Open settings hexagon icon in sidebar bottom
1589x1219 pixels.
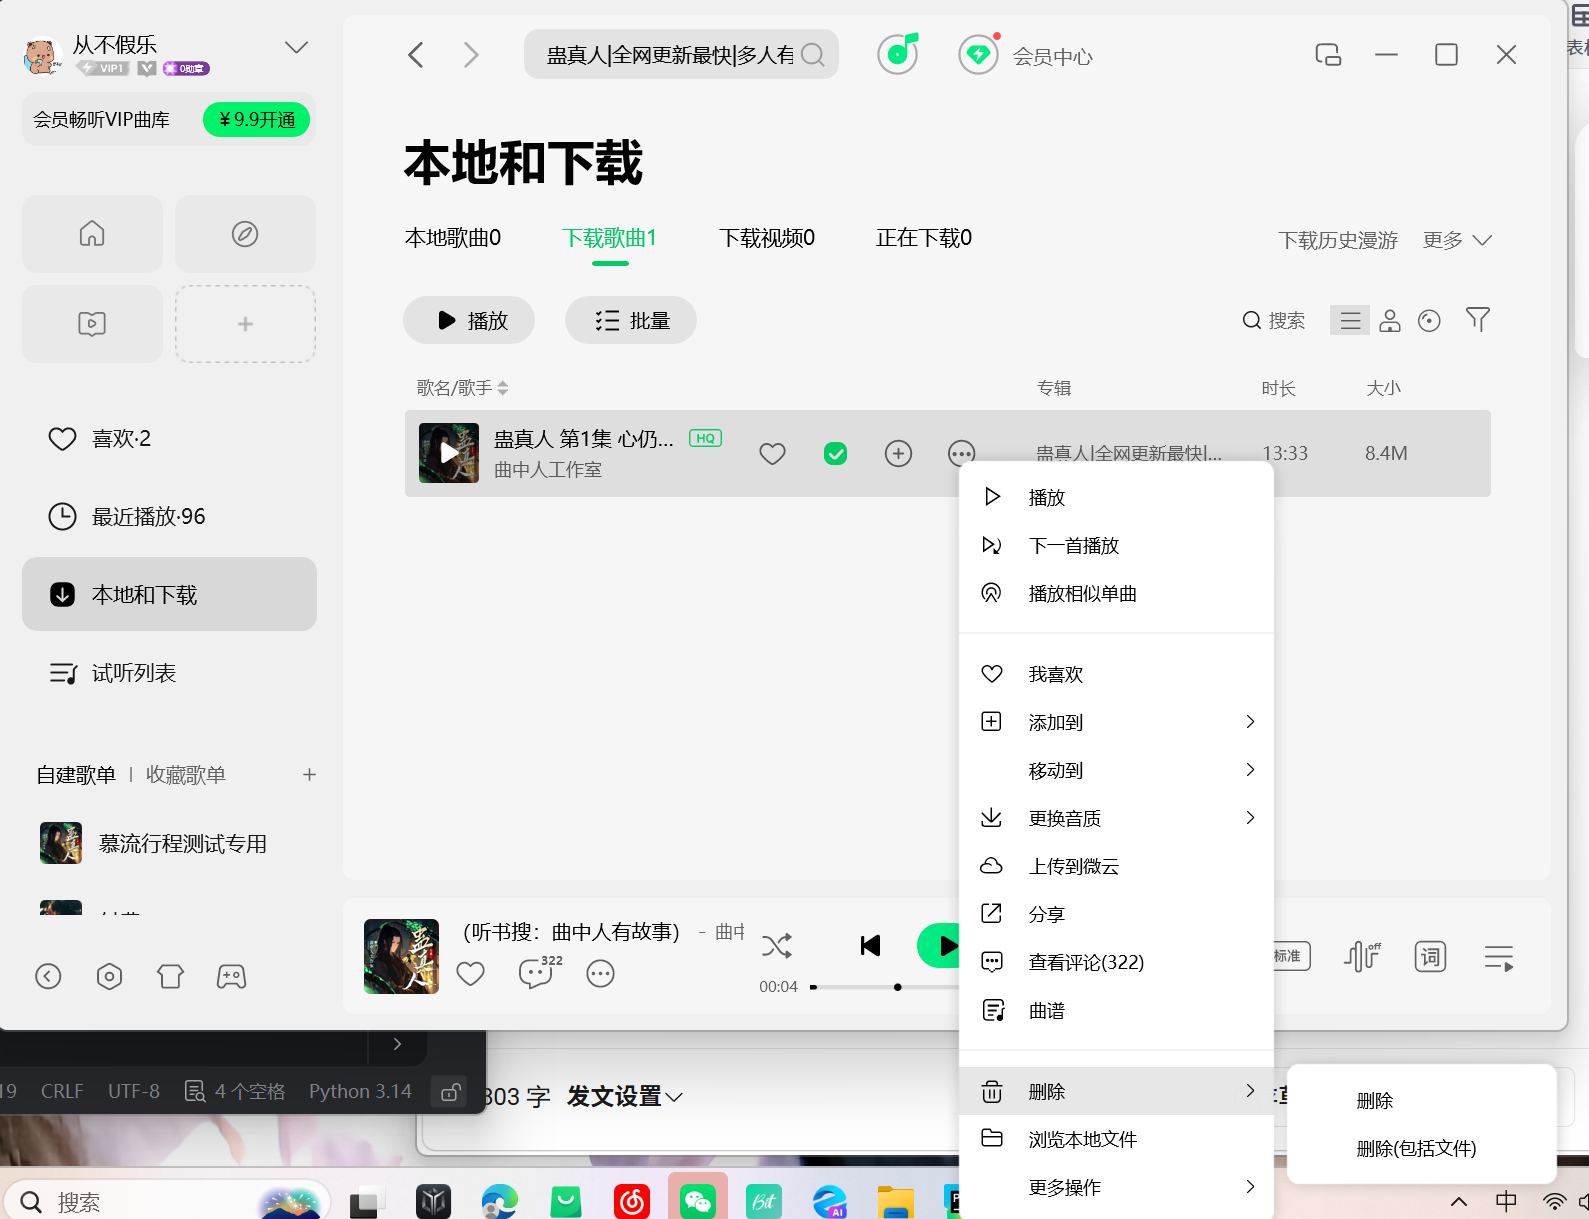click(109, 976)
